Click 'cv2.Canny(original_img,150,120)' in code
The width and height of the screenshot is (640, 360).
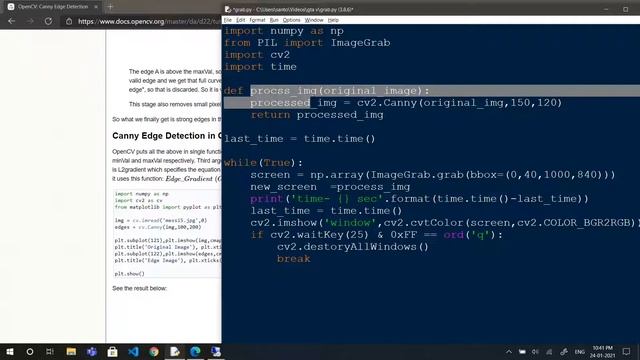(x=460, y=103)
